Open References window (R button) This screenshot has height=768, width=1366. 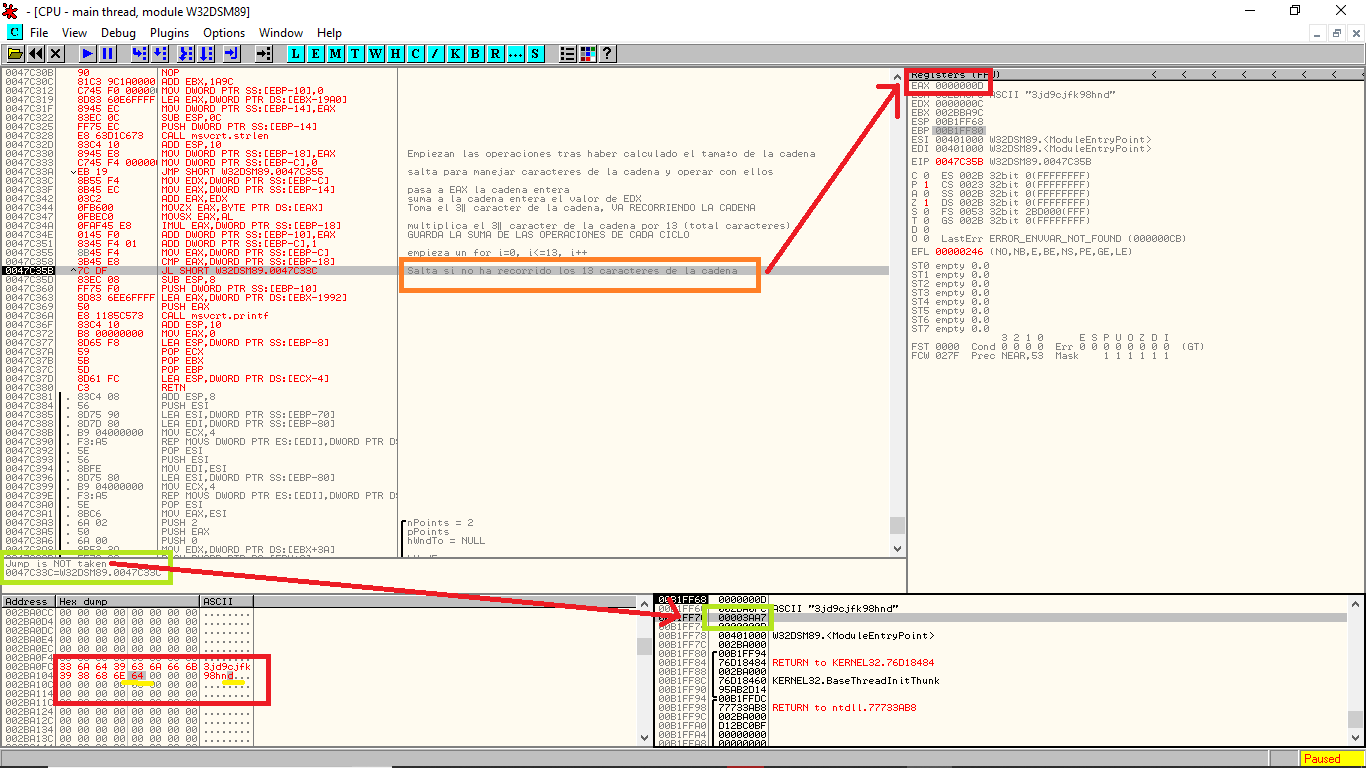click(495, 53)
